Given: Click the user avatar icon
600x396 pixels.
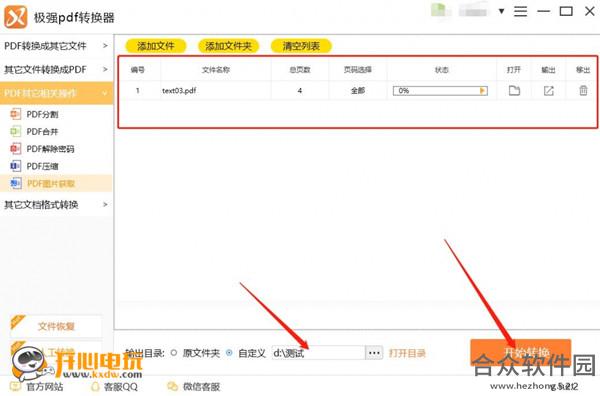Looking at the screenshot, I should click(x=439, y=10).
